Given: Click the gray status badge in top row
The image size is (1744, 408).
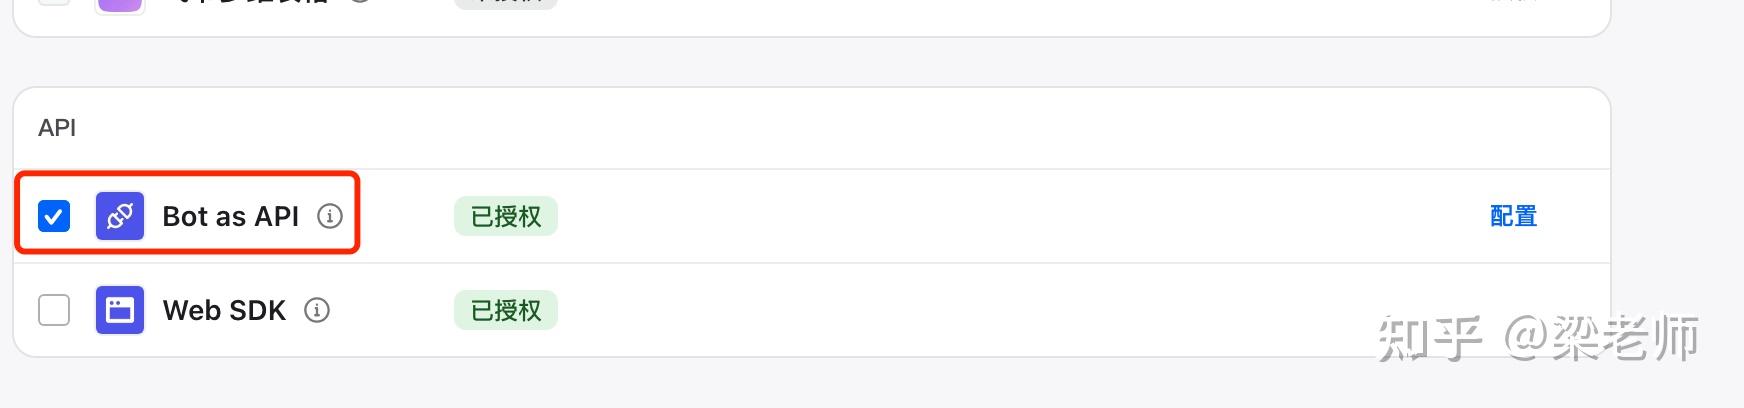Looking at the screenshot, I should [506, 2].
